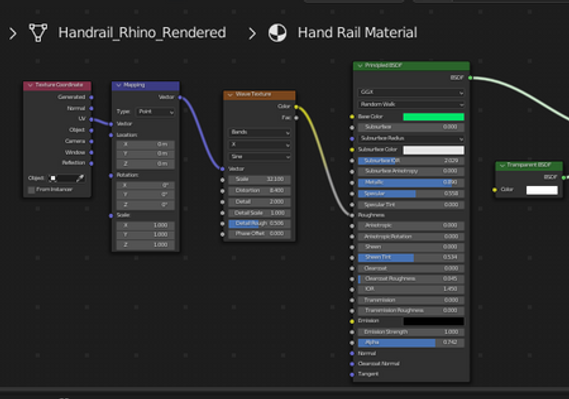This screenshot has height=399, width=569.
Task: Click the Texture Coordinate Object output socket
Action: pyautogui.click(x=91, y=130)
